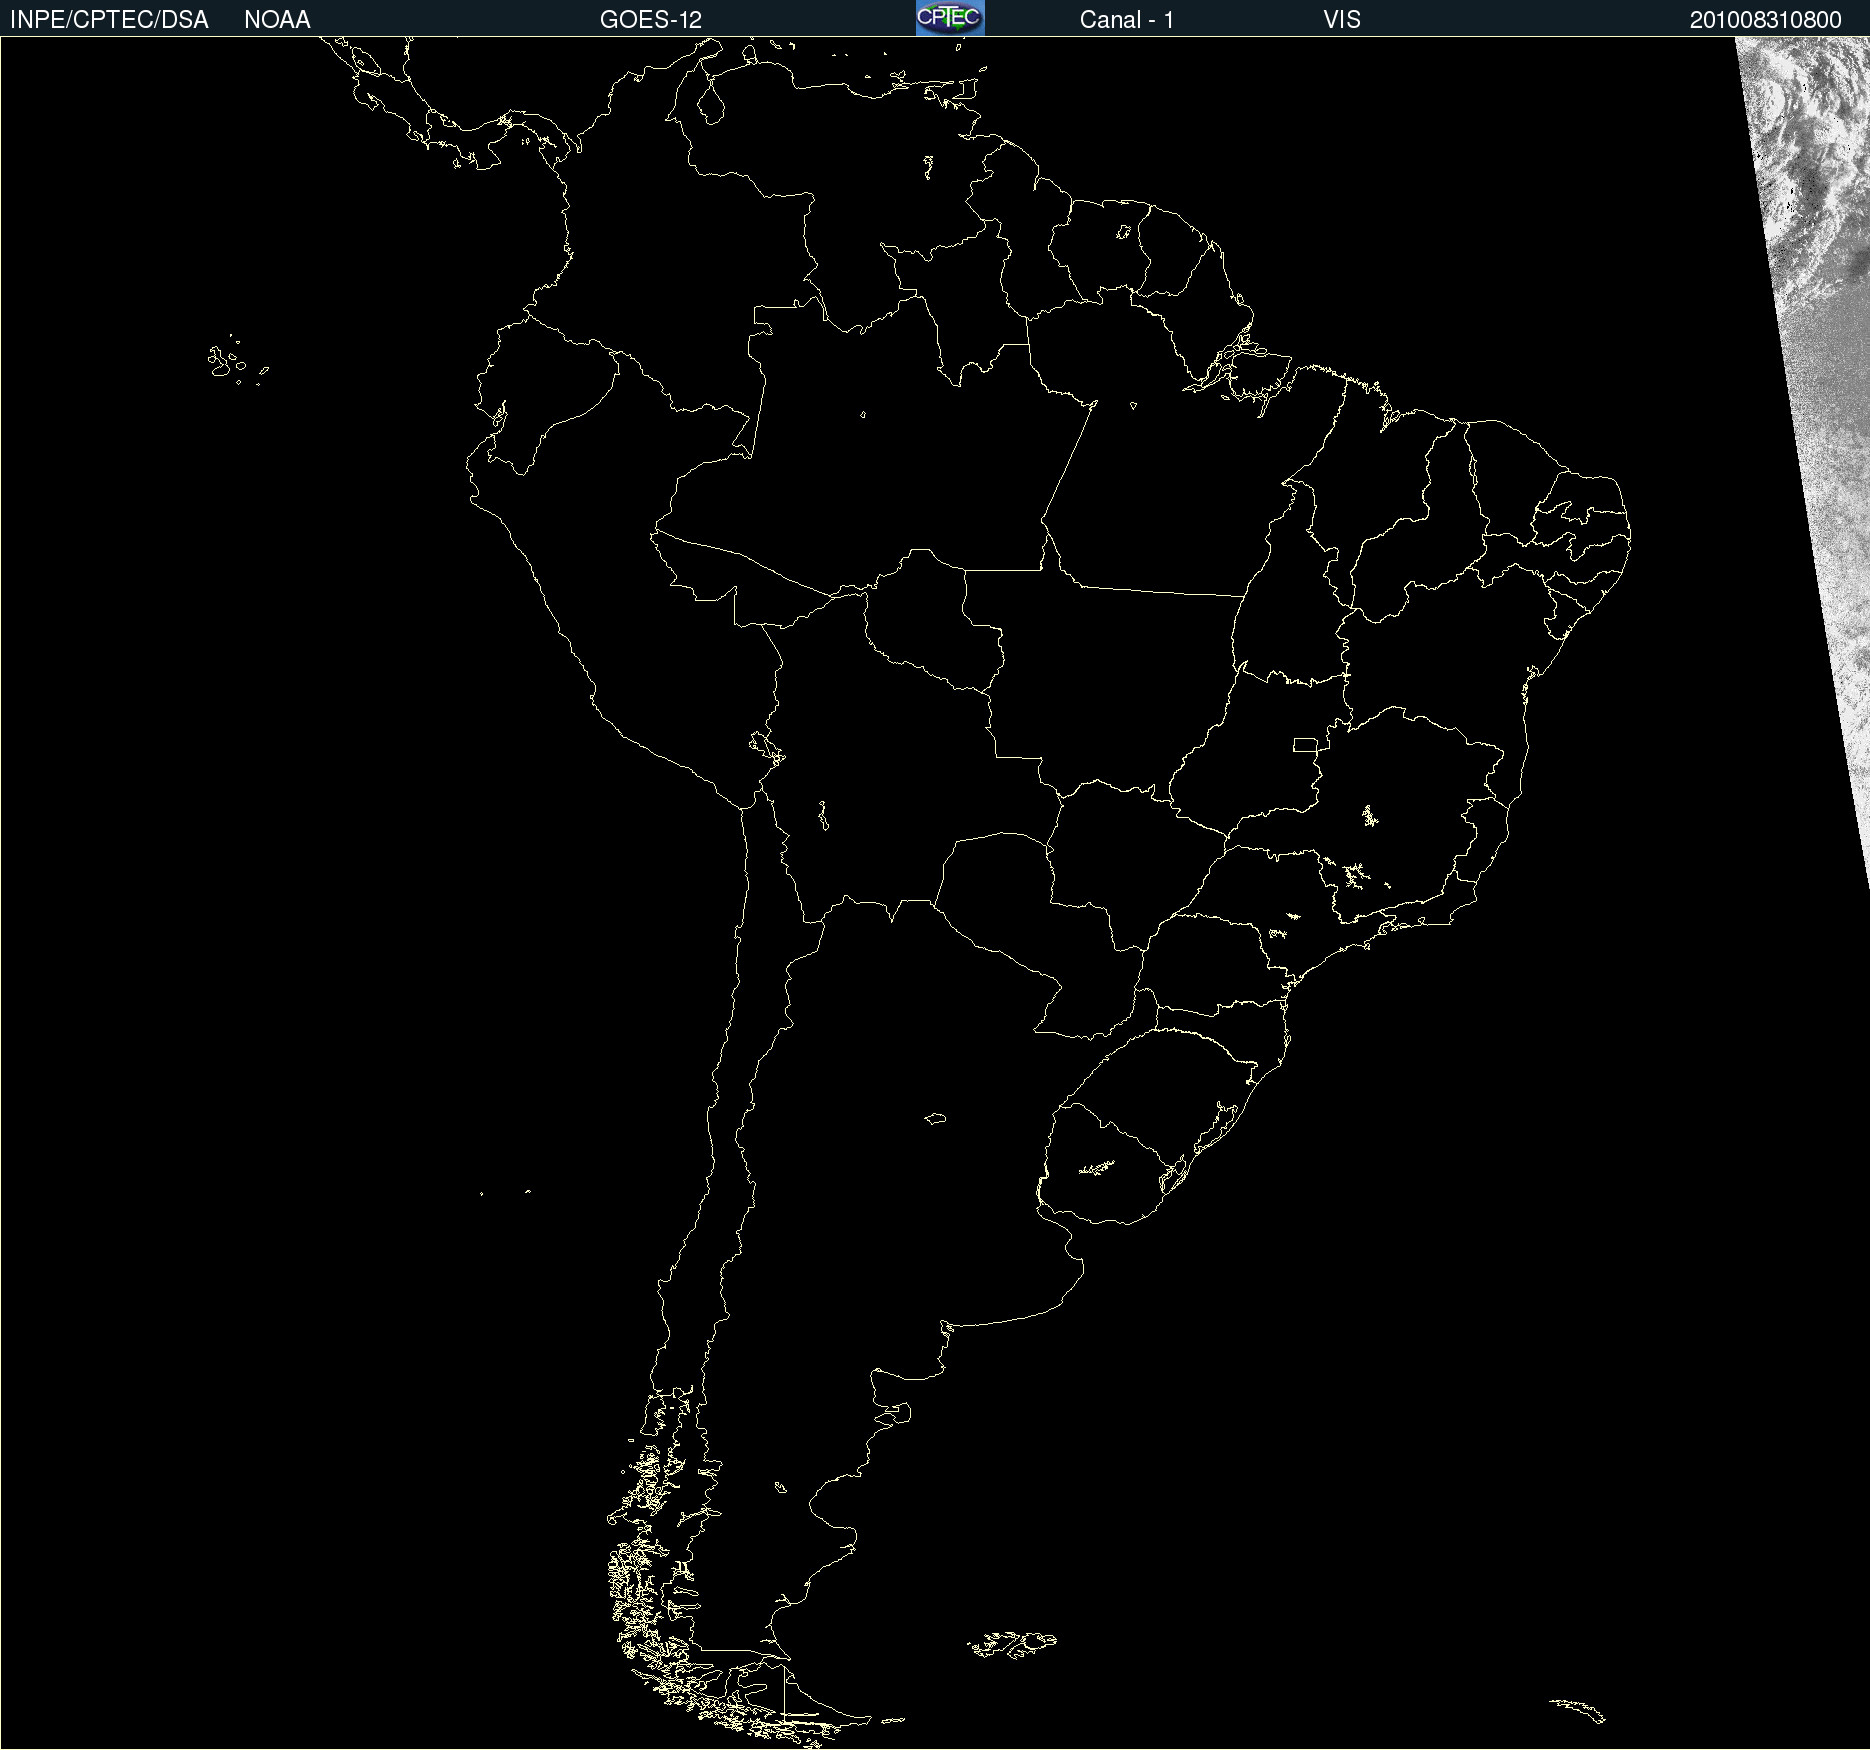This screenshot has width=1870, height=1750.
Task: Select the 'VIS' label in header
Action: click(1341, 20)
